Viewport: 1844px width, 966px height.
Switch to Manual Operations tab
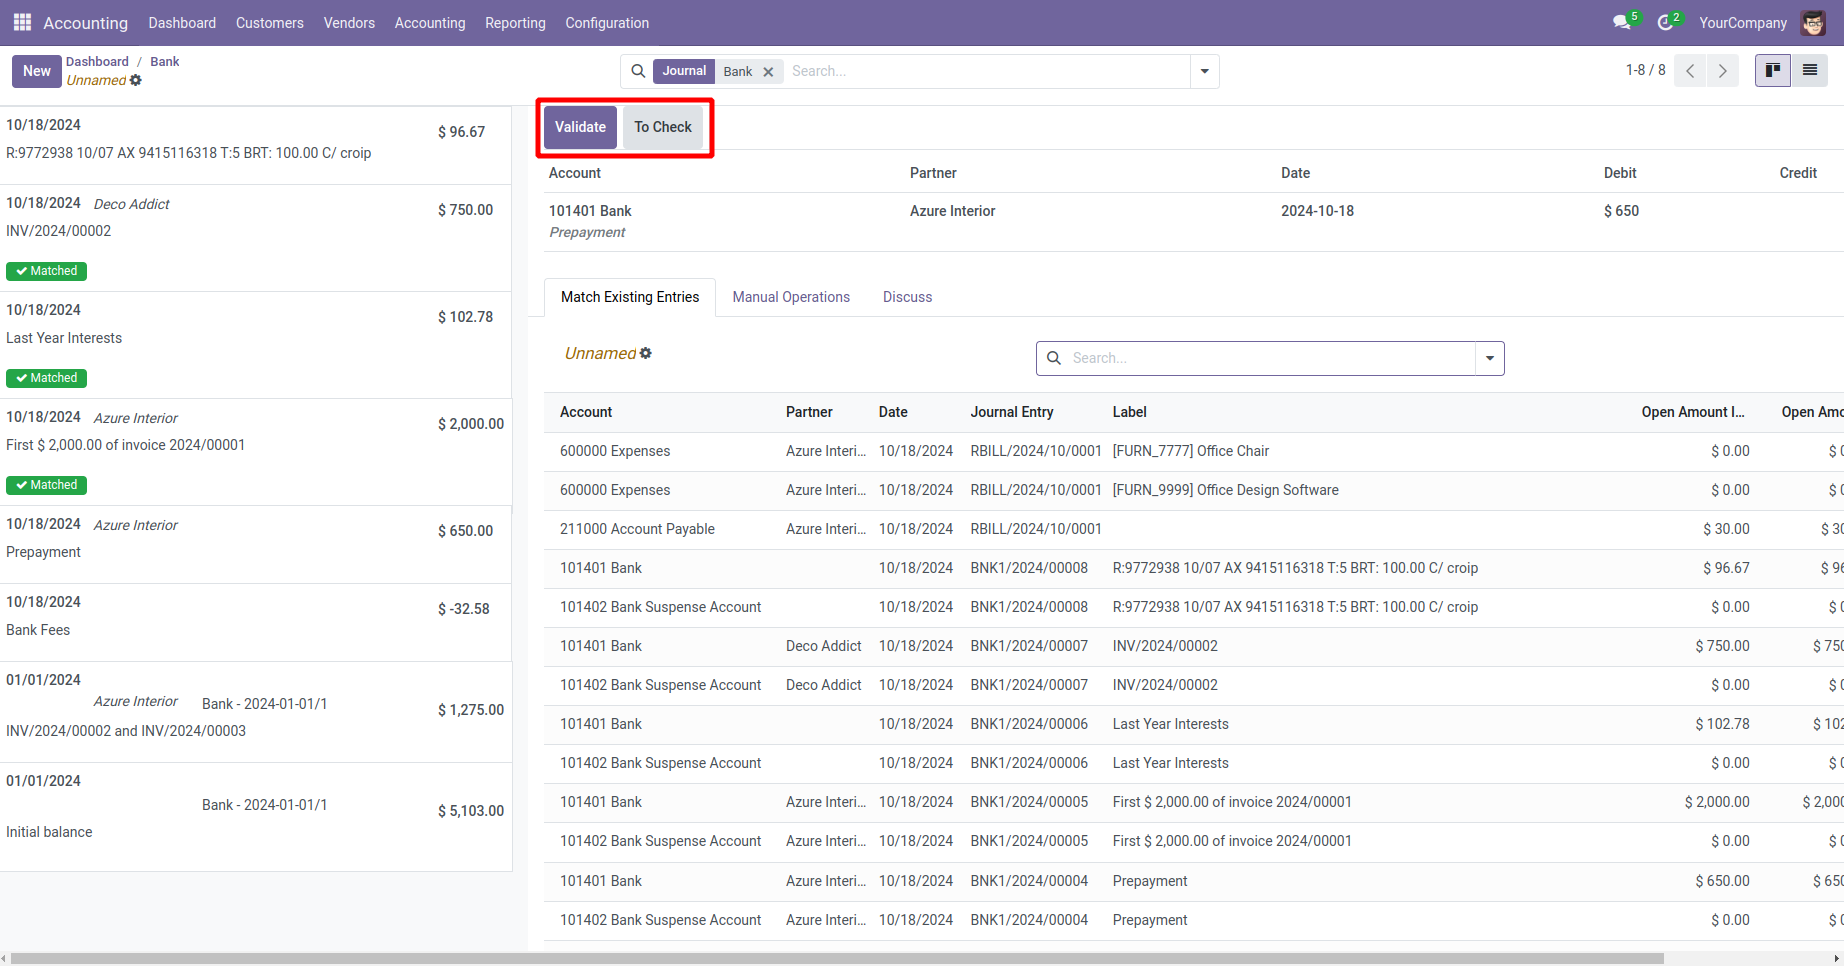click(791, 297)
